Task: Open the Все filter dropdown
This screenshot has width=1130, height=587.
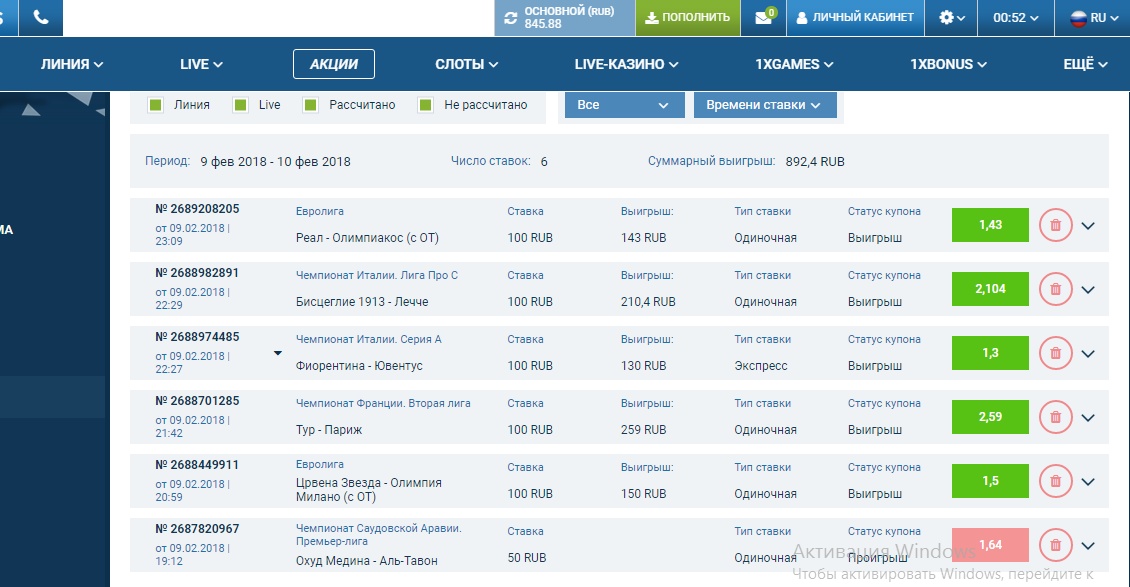Action: tap(624, 105)
